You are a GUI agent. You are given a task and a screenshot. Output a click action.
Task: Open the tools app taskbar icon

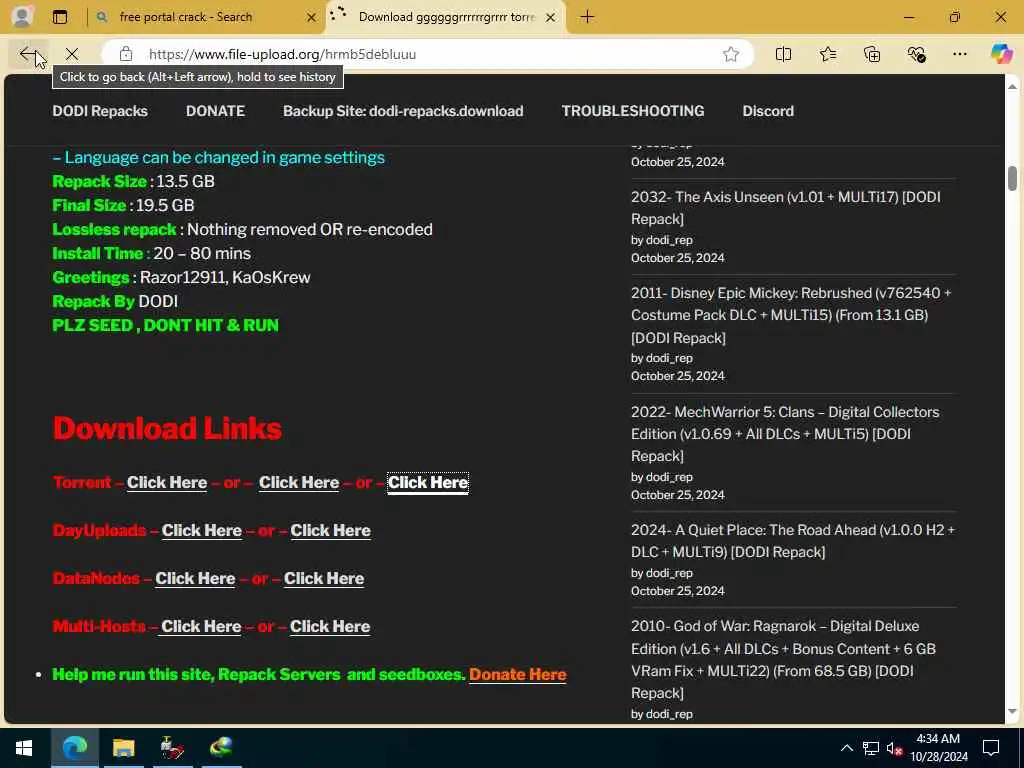(172, 748)
